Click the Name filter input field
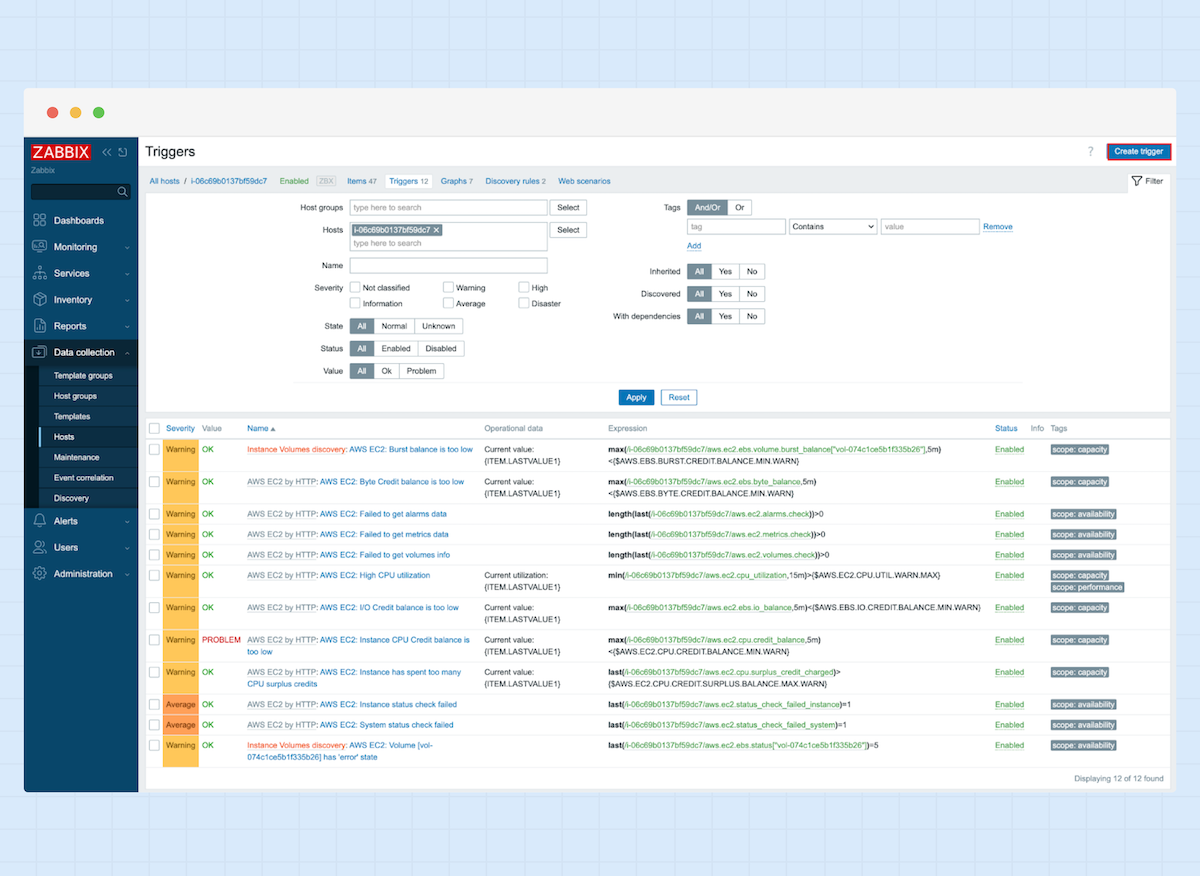1200x876 pixels. coord(448,266)
